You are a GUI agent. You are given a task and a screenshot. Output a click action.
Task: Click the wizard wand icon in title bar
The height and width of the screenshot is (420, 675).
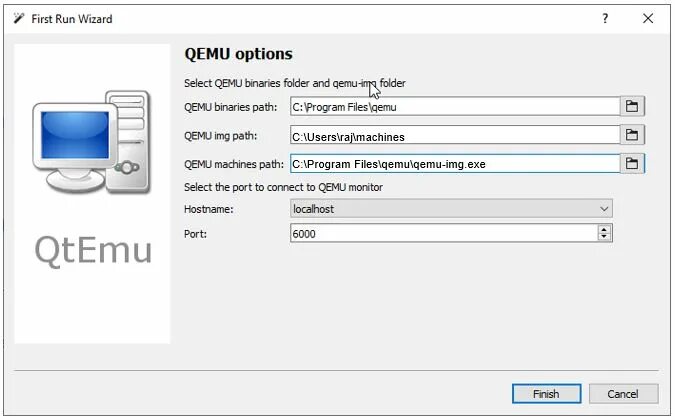pyautogui.click(x=19, y=19)
